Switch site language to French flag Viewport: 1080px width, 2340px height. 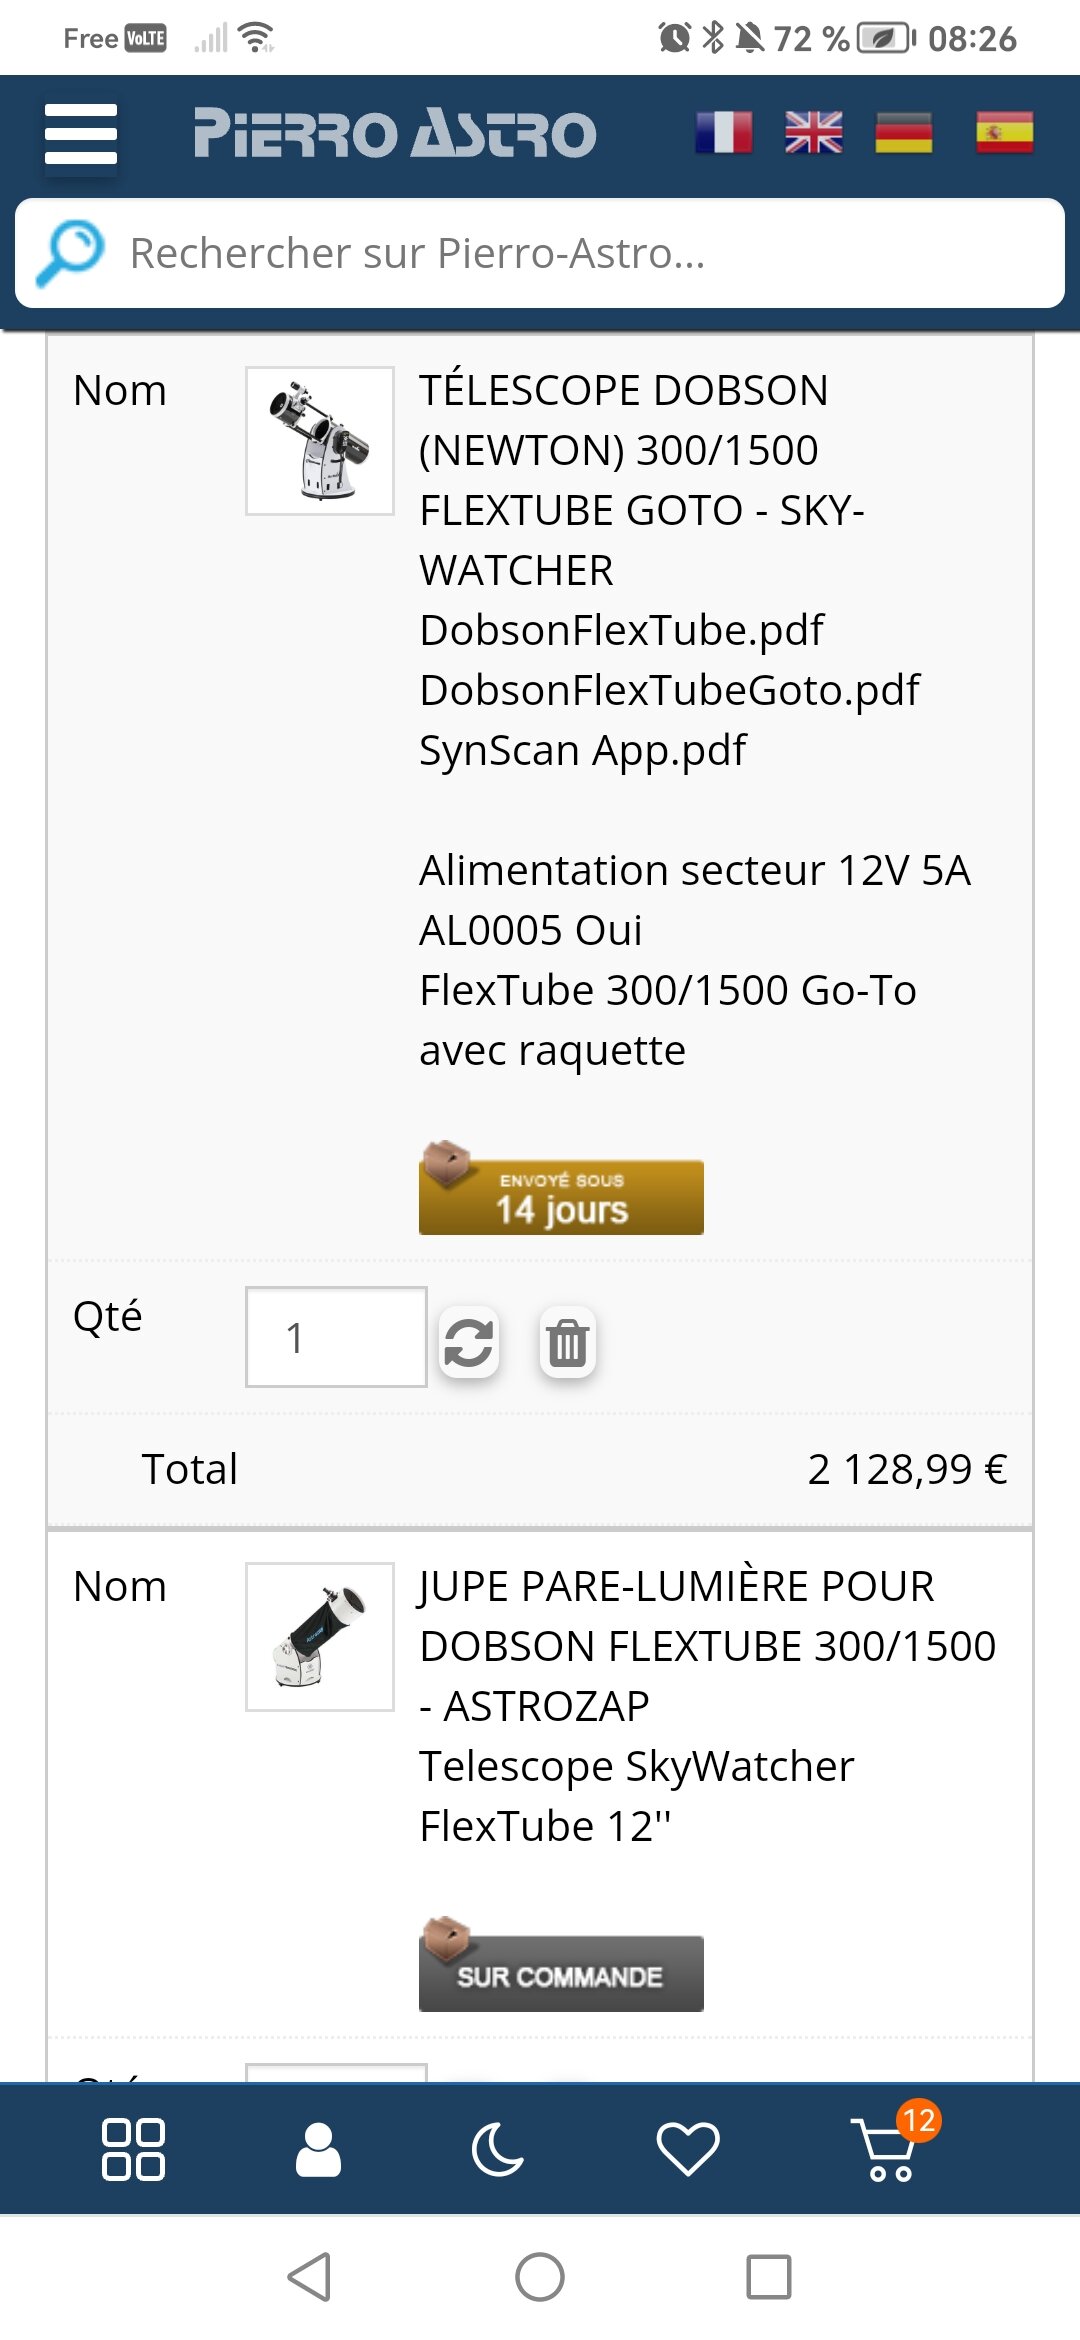(x=724, y=132)
